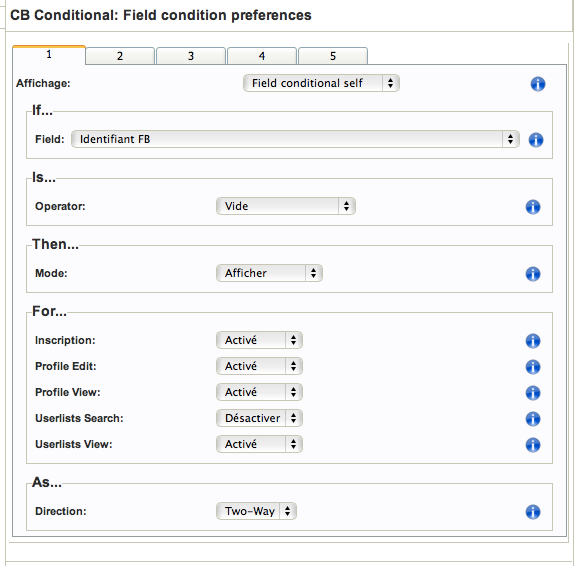The width and height of the screenshot is (574, 566).
Task: Show info tooltip for Mode
Action: click(x=533, y=274)
